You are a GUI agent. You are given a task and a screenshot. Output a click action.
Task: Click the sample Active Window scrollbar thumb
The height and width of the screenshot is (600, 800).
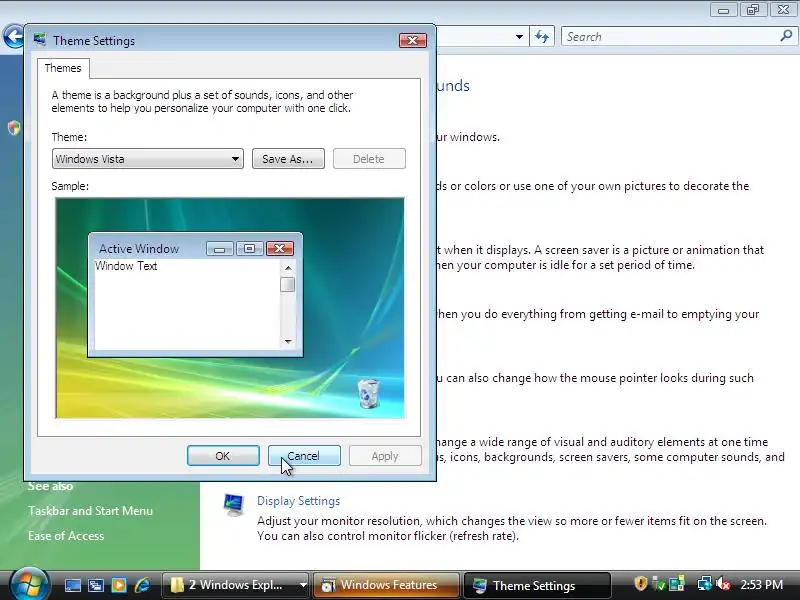click(288, 284)
